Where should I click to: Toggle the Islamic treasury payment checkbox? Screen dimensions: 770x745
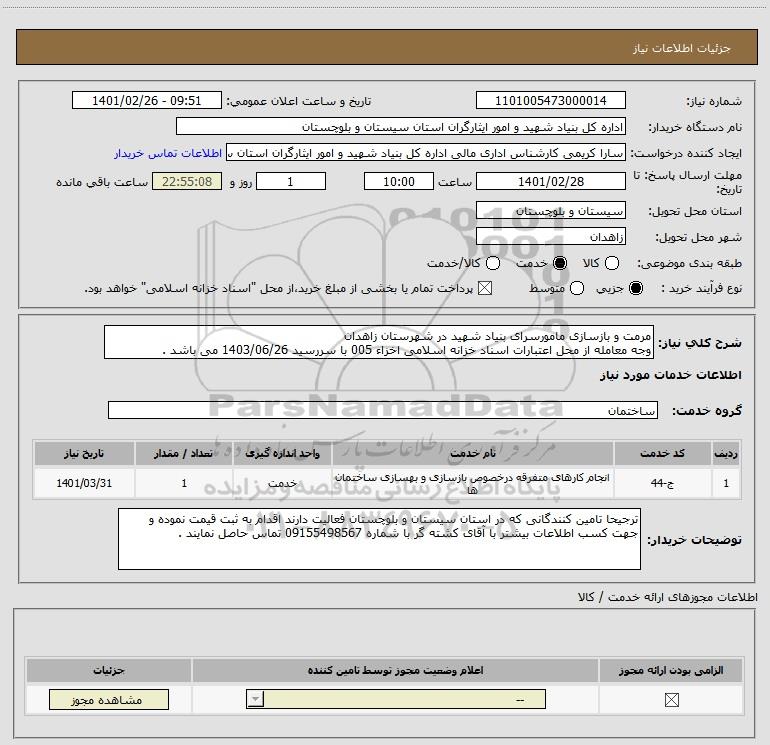[485, 288]
